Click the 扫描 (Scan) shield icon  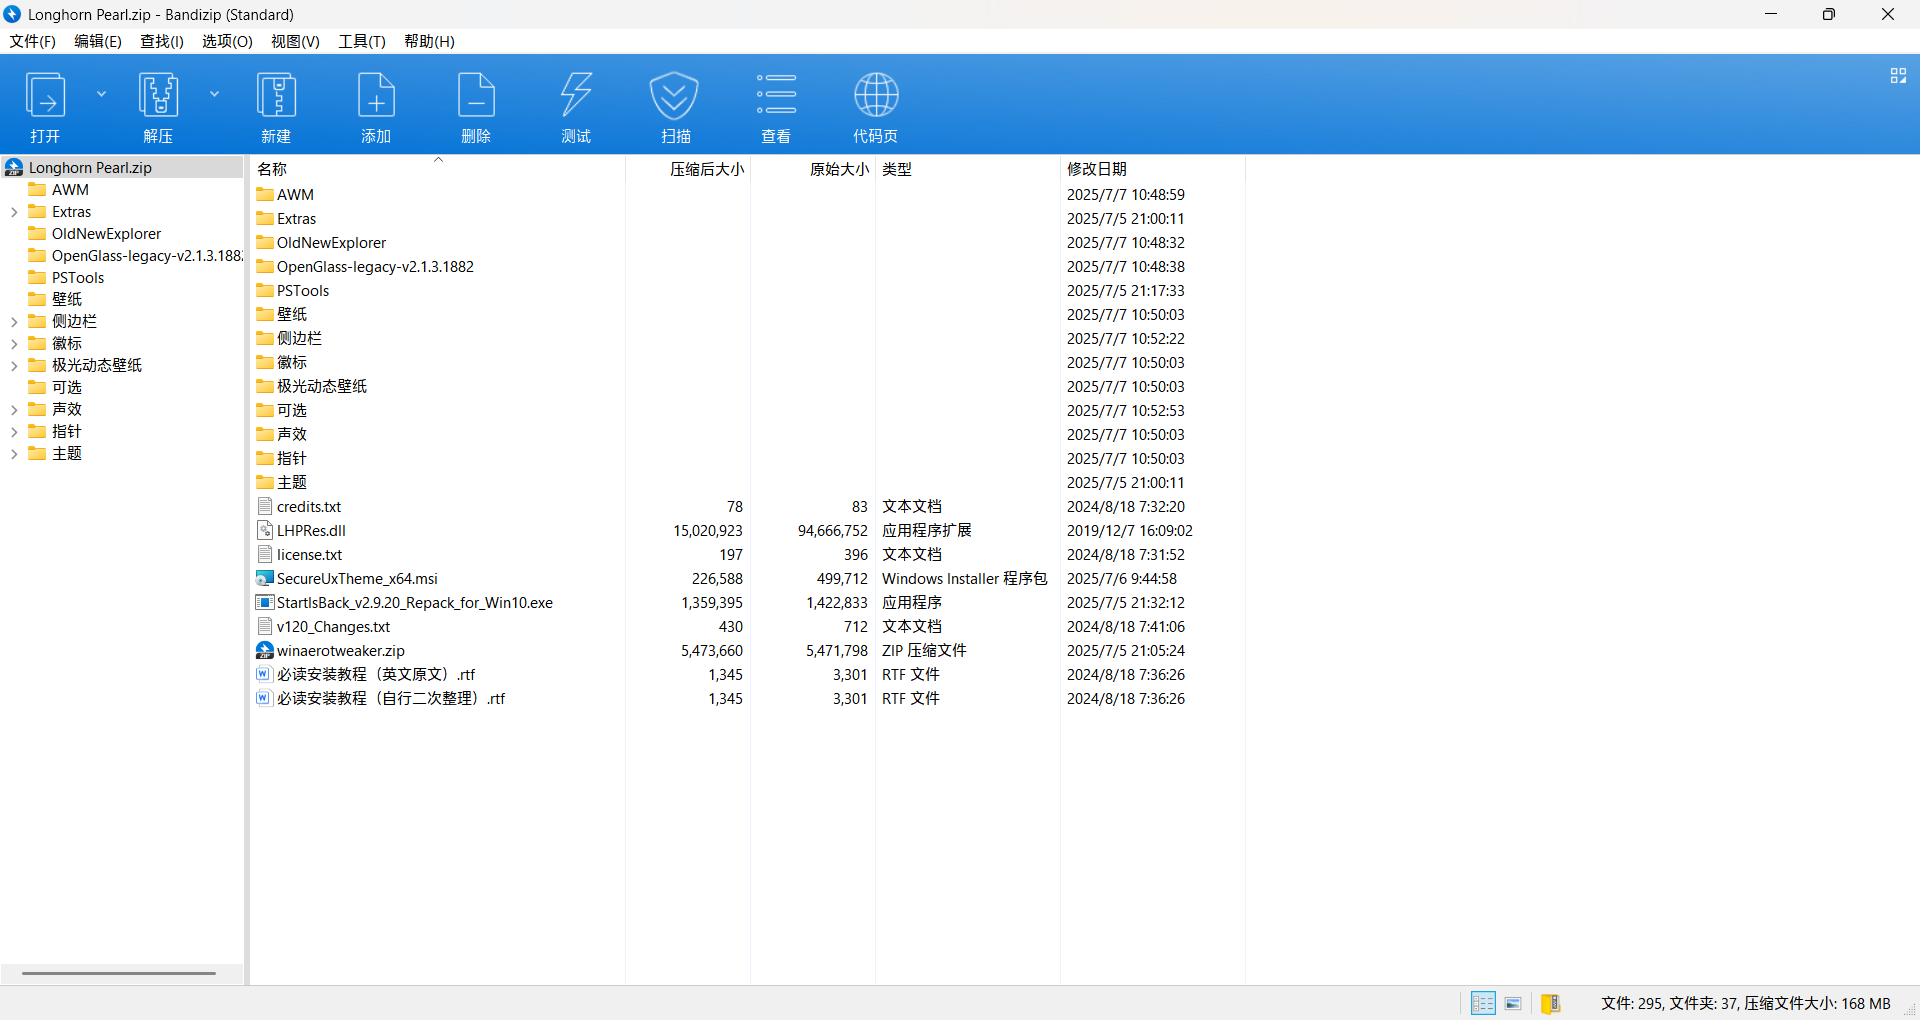[675, 96]
